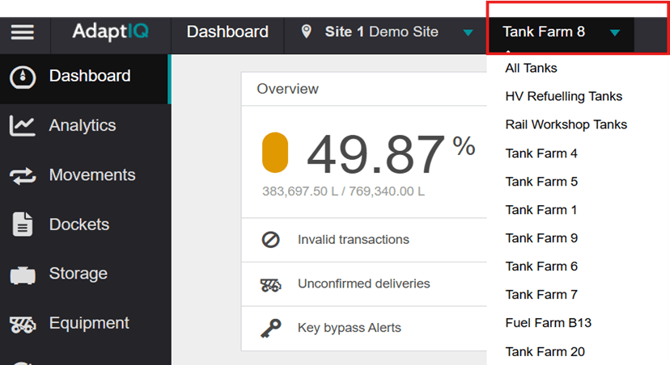Click the location pin icon beside Site 1
The height and width of the screenshot is (365, 670).
pos(306,32)
